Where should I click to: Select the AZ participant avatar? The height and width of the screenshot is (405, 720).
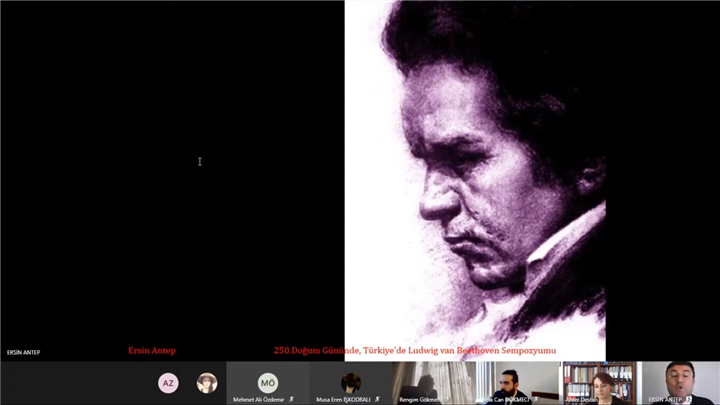pos(168,383)
